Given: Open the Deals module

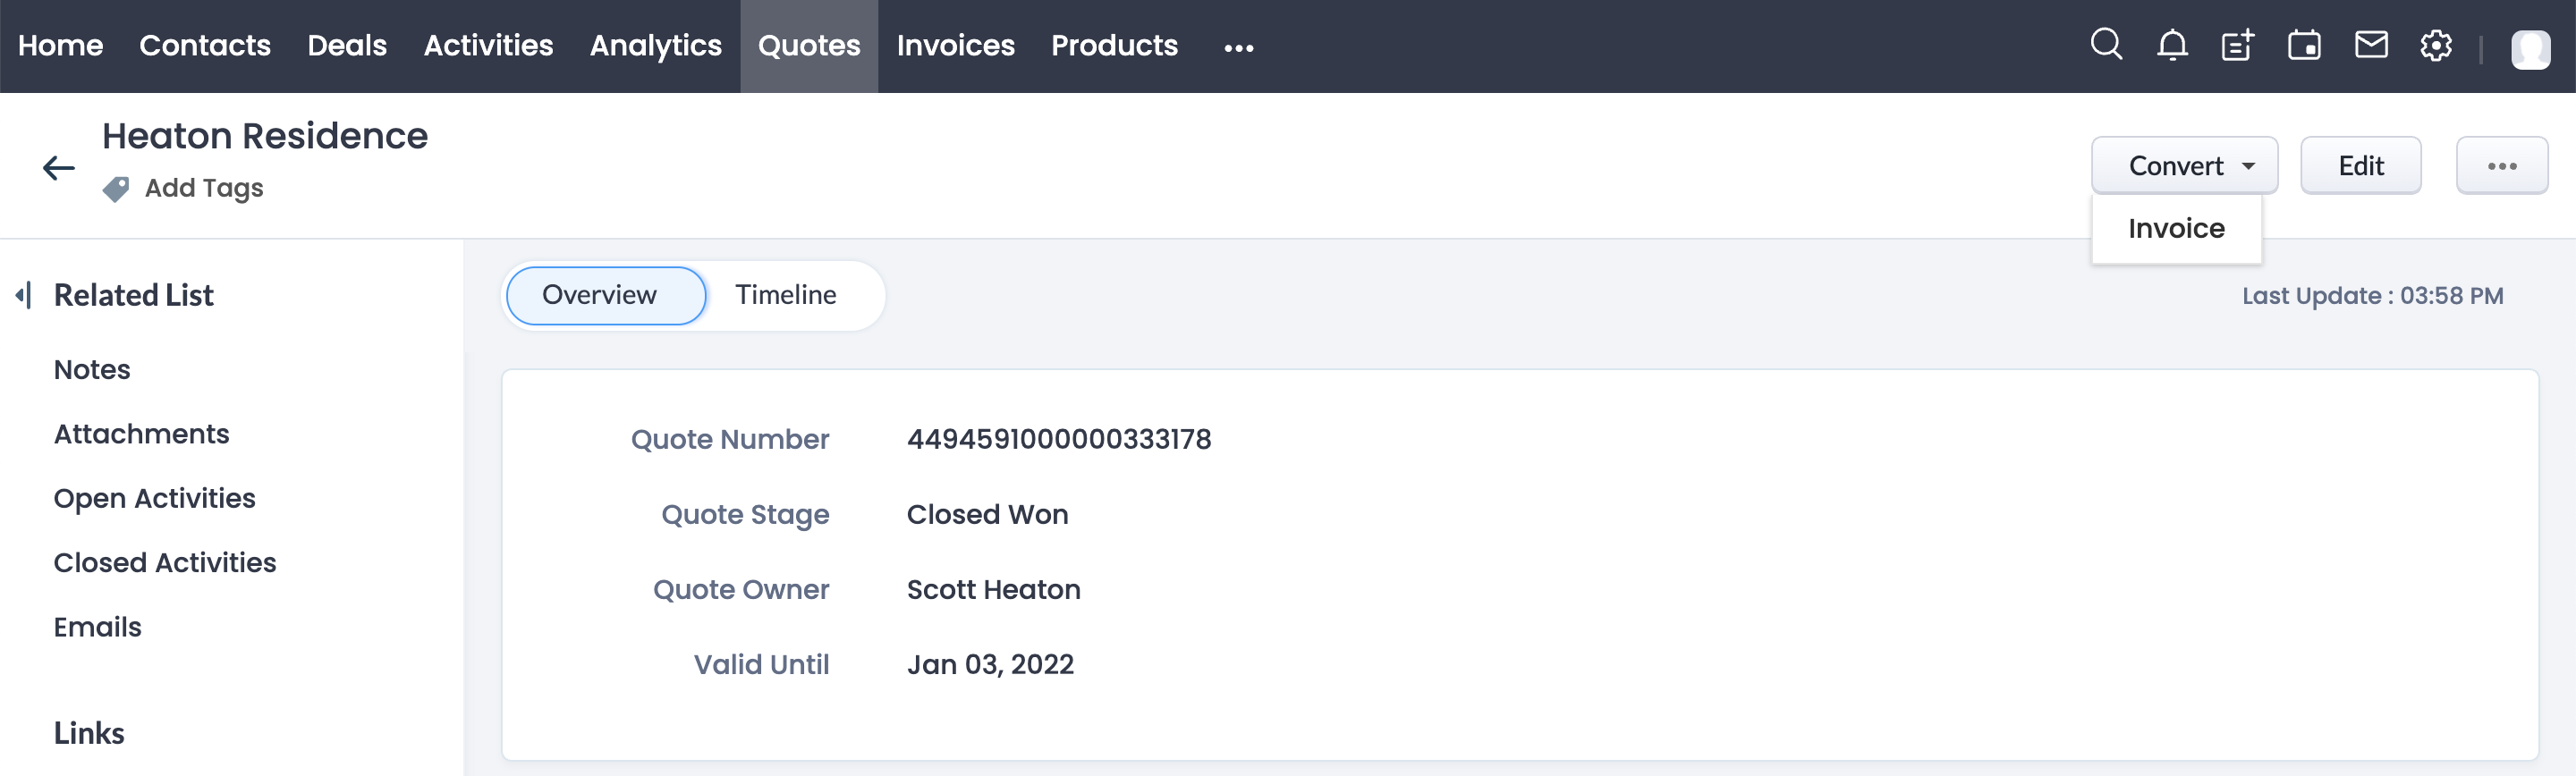Looking at the screenshot, I should 346,45.
